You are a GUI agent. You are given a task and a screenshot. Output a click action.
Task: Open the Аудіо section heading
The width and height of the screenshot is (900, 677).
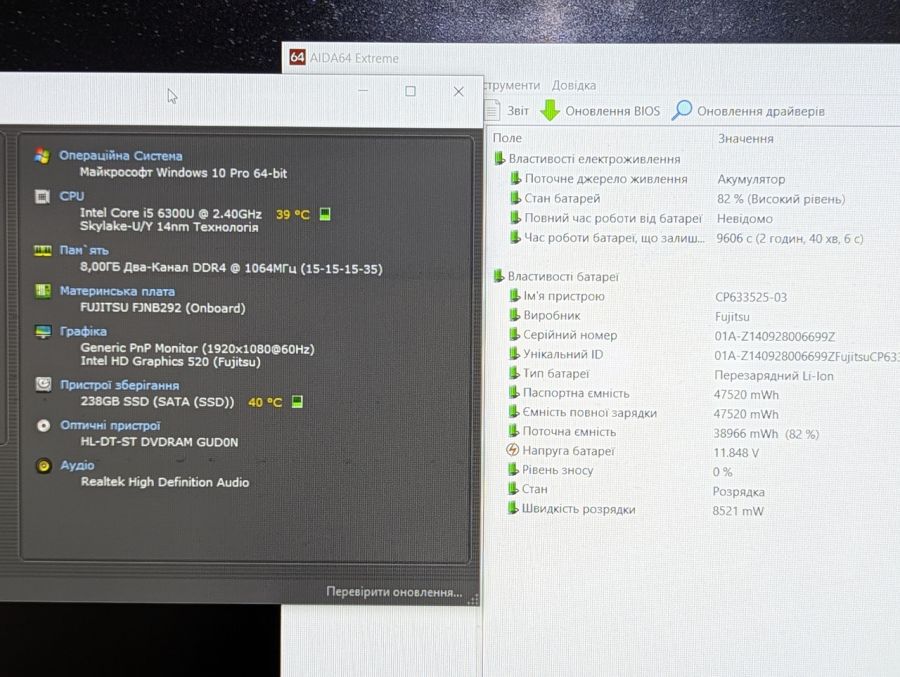click(77, 465)
